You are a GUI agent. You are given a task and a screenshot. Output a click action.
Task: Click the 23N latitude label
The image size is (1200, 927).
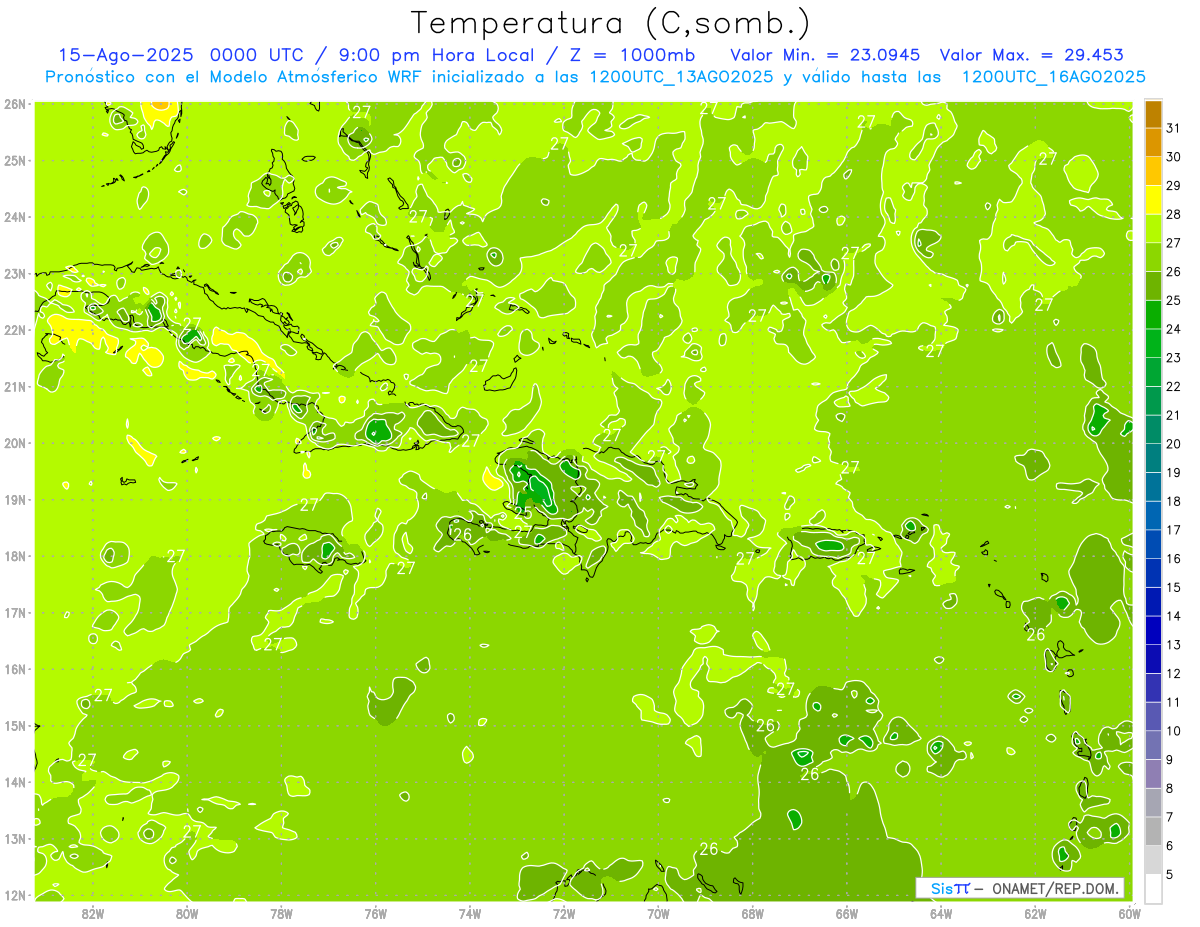15,273
